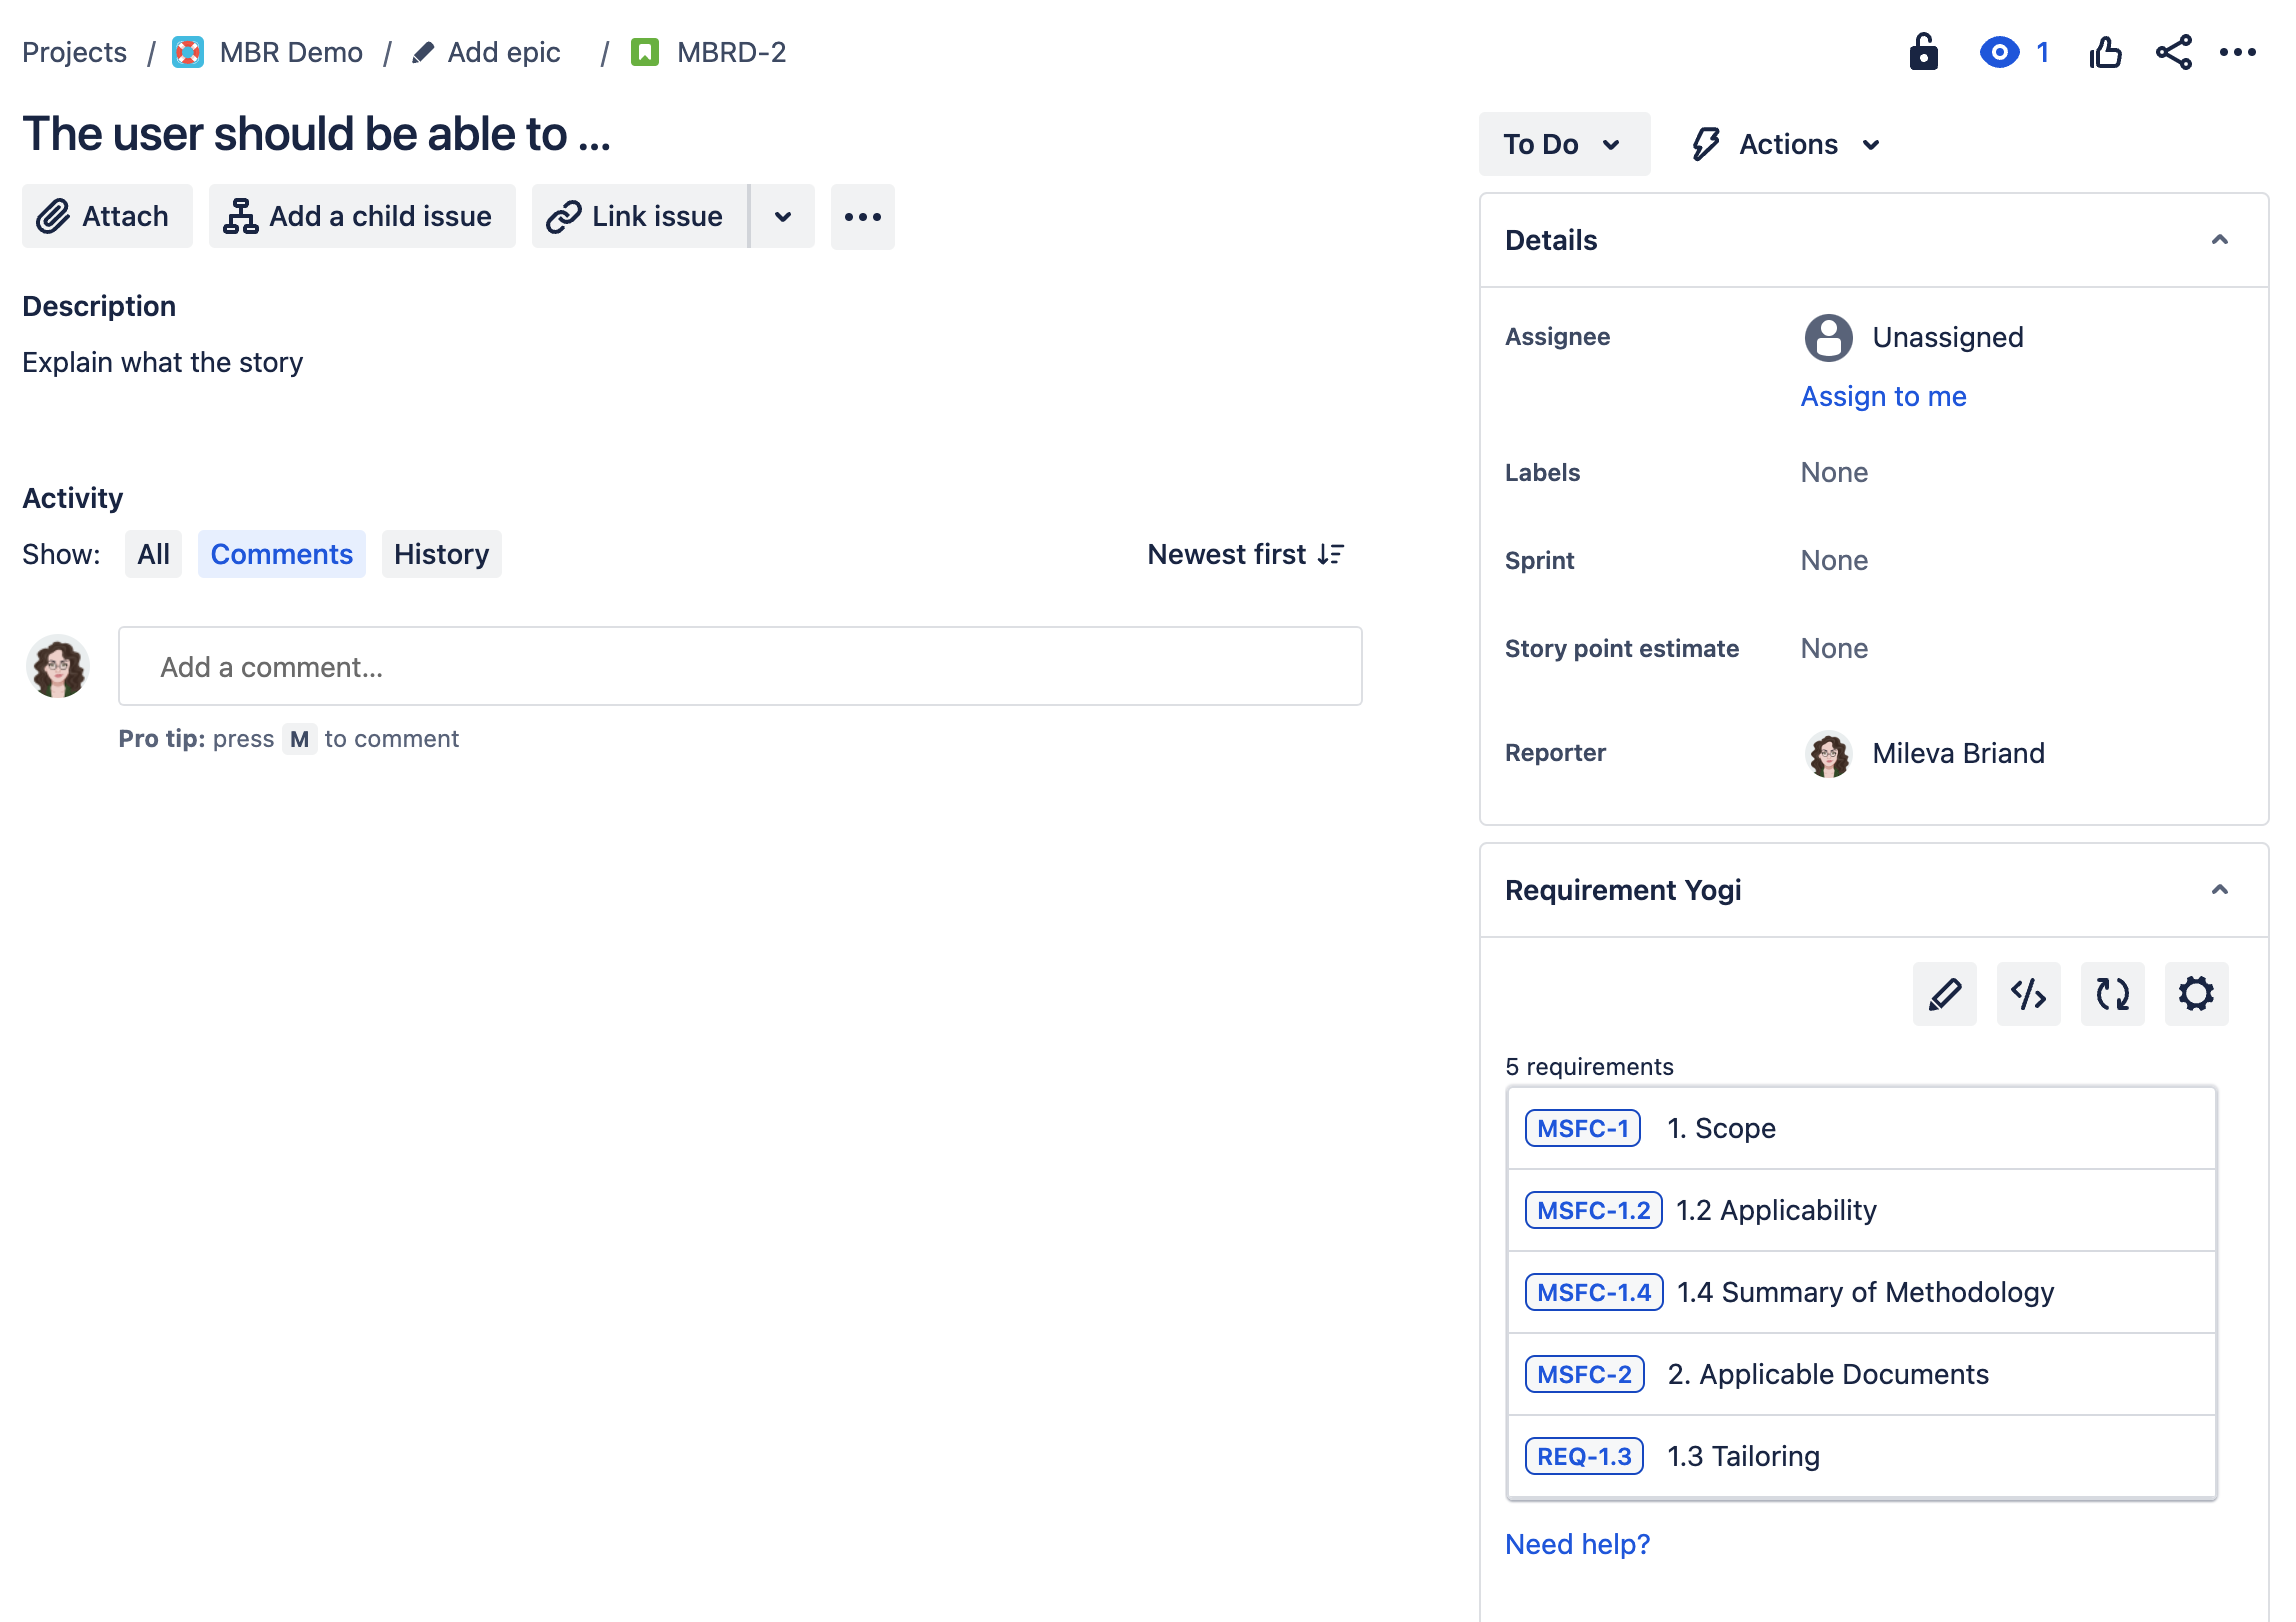The width and height of the screenshot is (2296, 1622).
Task: Click the Add a comment field
Action: [x=740, y=666]
